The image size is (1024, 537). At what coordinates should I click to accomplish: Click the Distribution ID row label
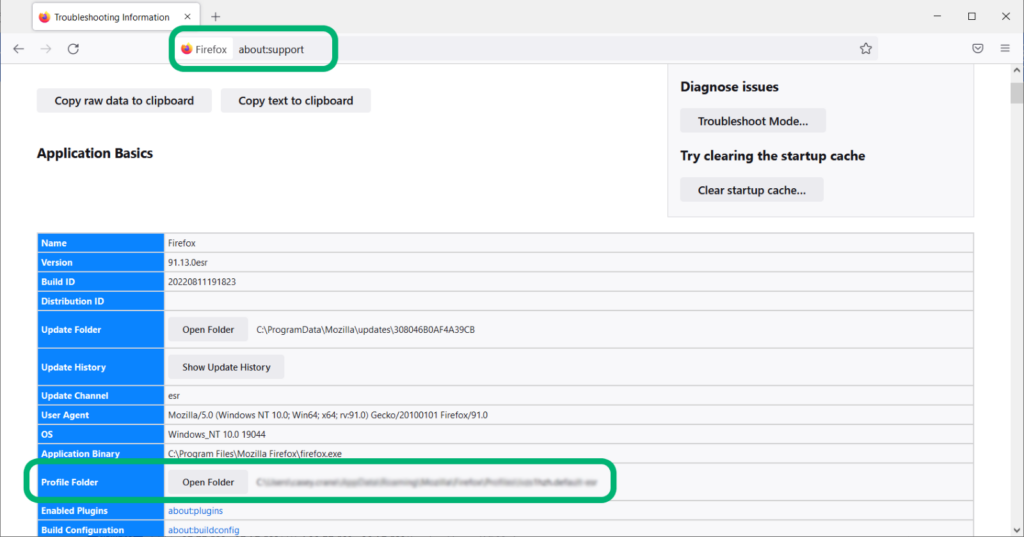72,301
